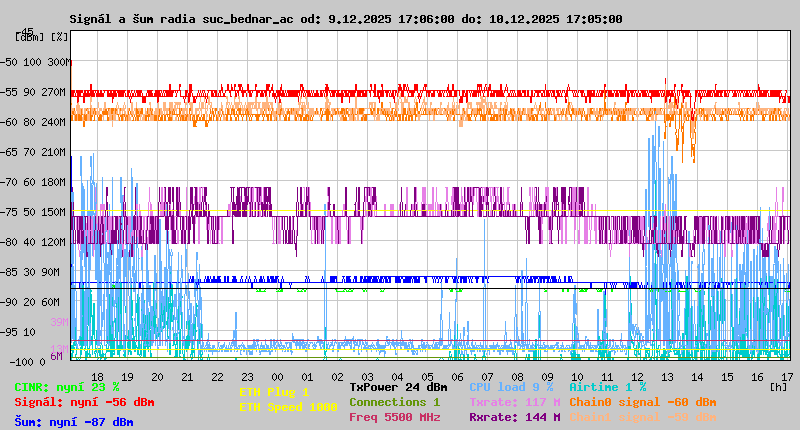The height and width of the screenshot is (430, 800).
Task: Click the '18' hour label on the x-axis
Action: click(x=97, y=377)
